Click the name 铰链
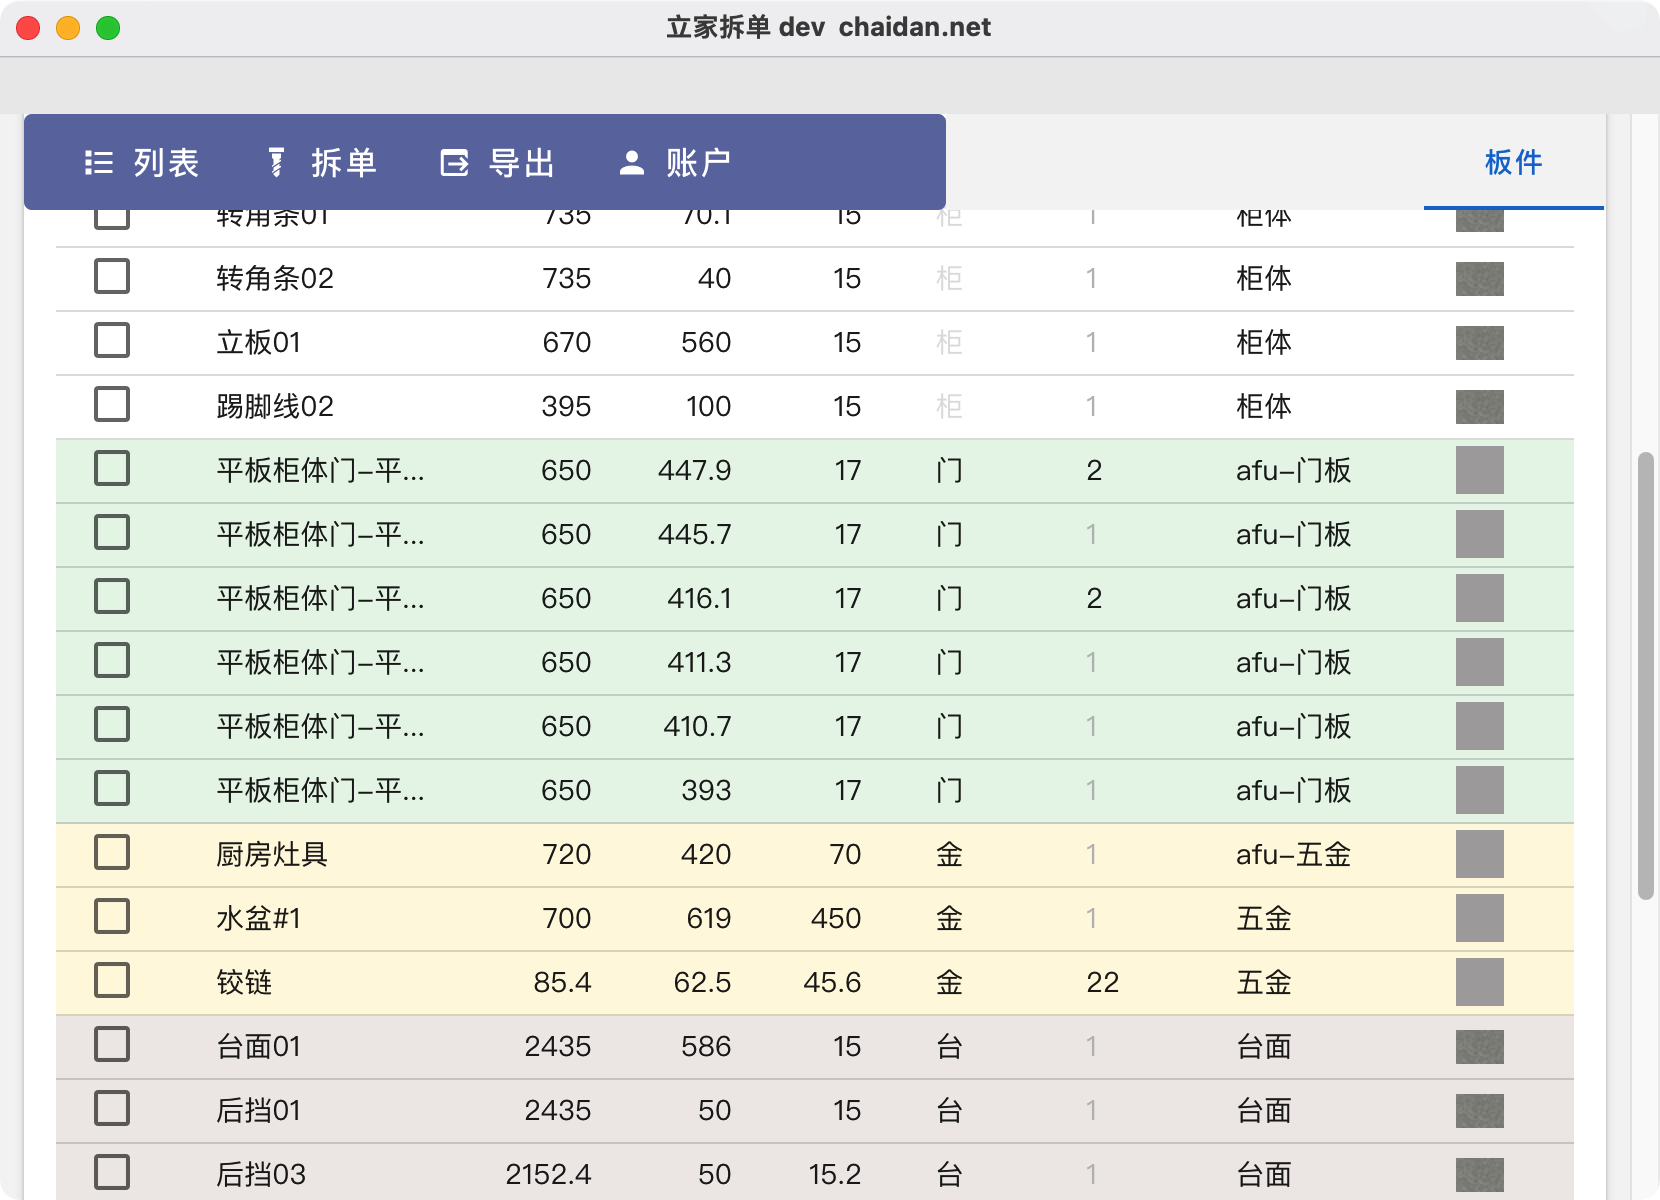Viewport: 1660px width, 1200px height. (x=244, y=982)
